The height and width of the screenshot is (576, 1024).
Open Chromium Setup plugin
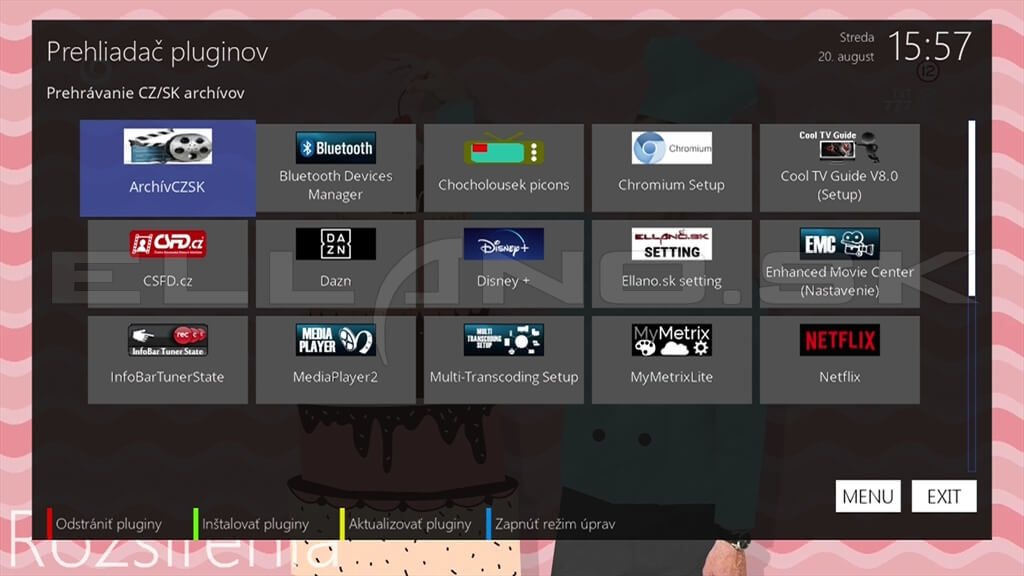click(x=671, y=167)
